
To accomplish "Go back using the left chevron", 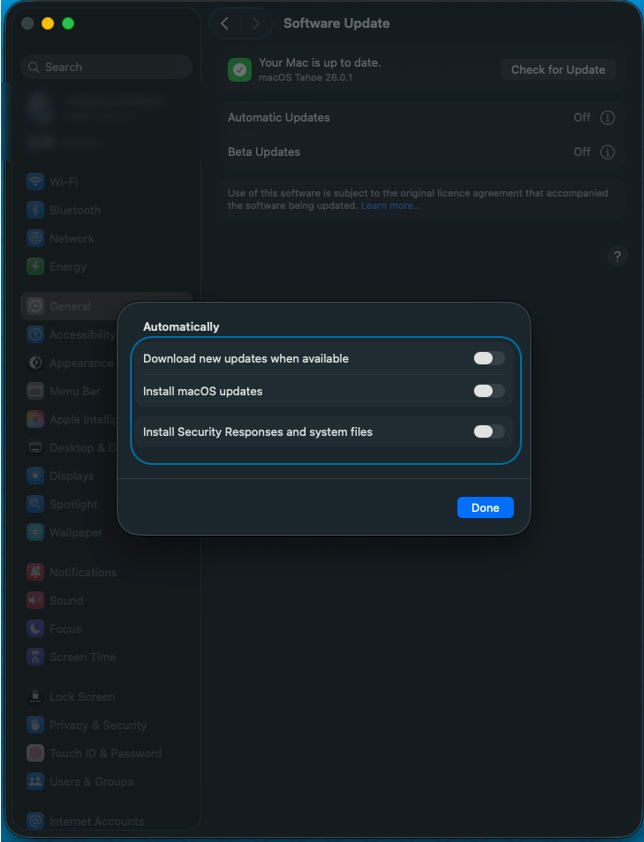I will 225,23.
